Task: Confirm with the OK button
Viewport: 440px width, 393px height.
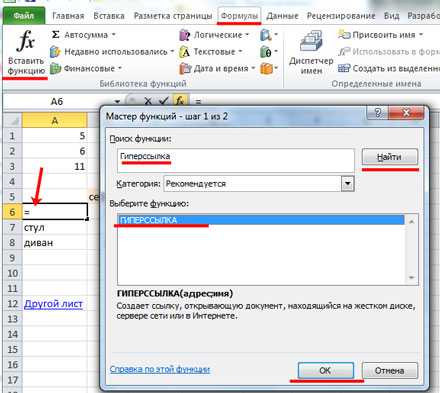Action: coord(325,370)
